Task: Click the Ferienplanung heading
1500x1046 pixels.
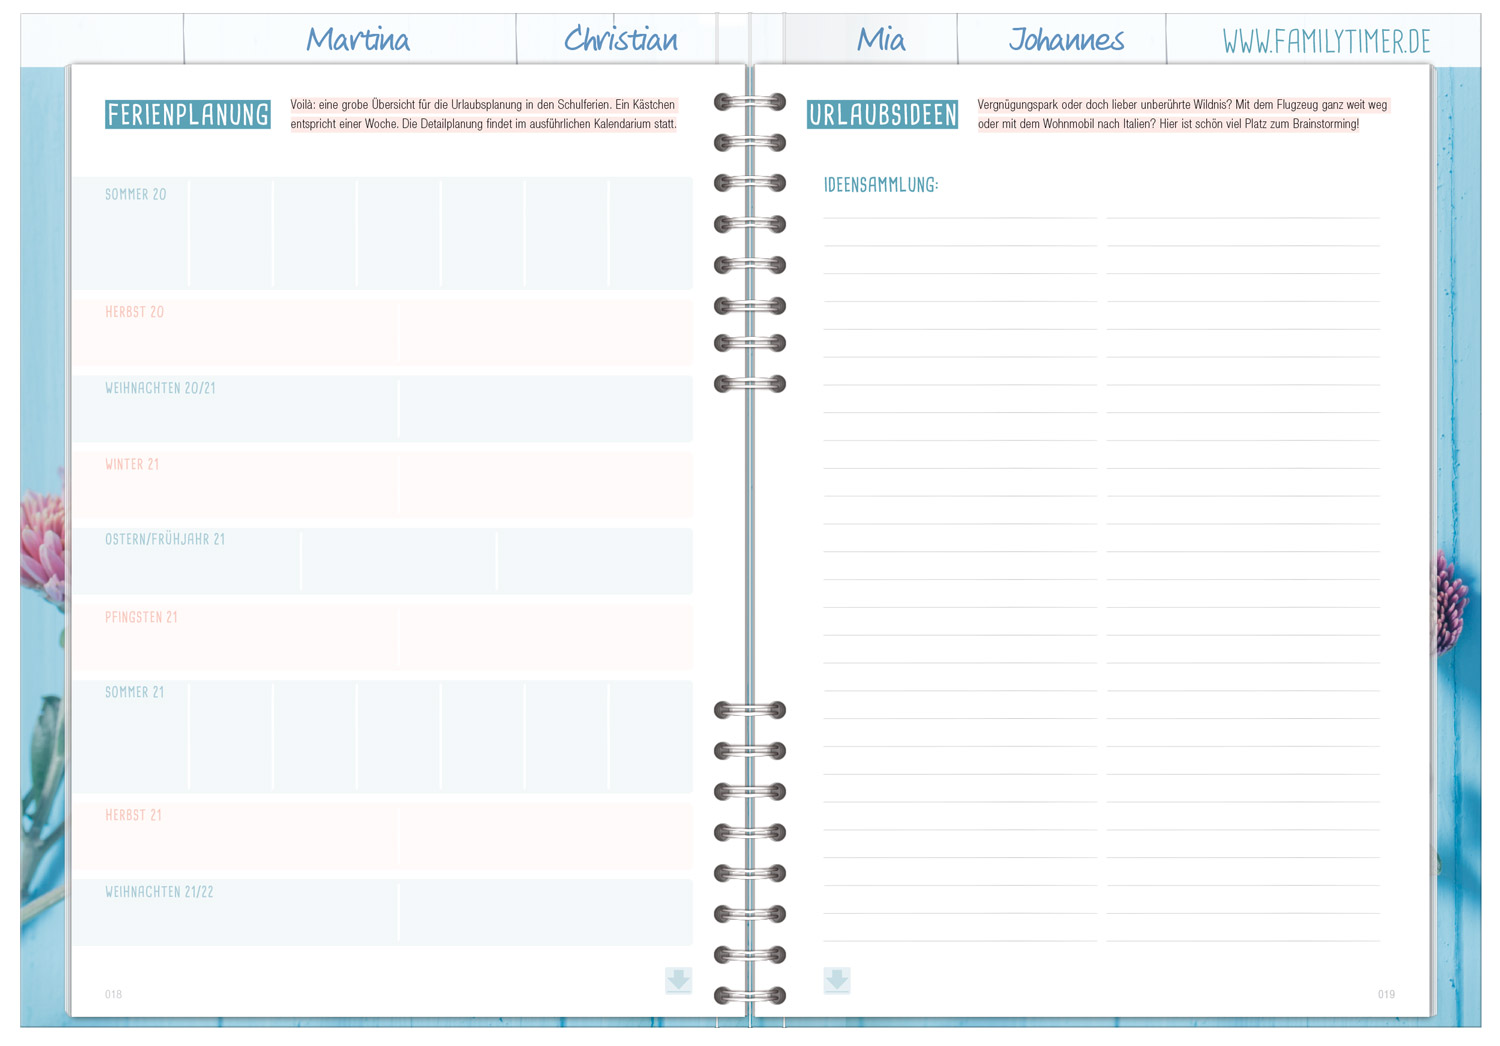Action: 188,115
